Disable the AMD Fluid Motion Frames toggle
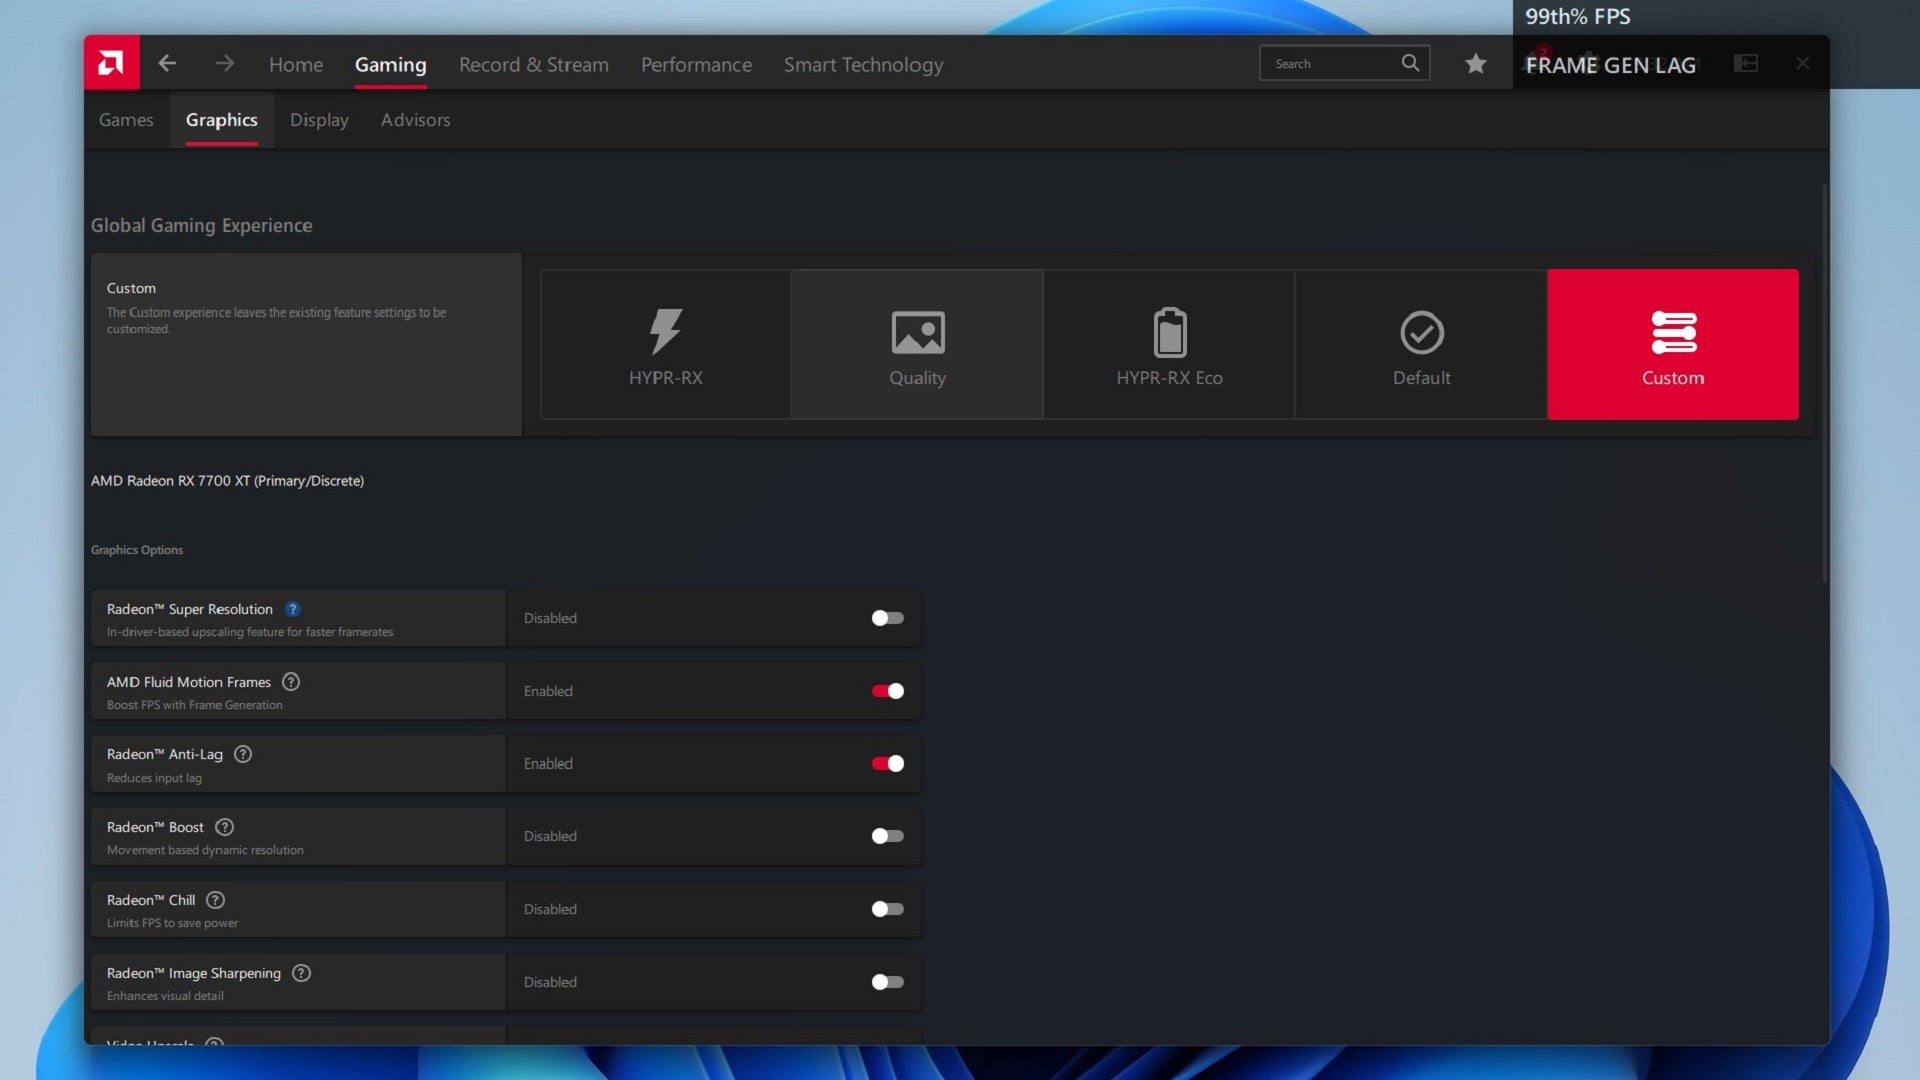Image resolution: width=1920 pixels, height=1080 pixels. click(886, 690)
